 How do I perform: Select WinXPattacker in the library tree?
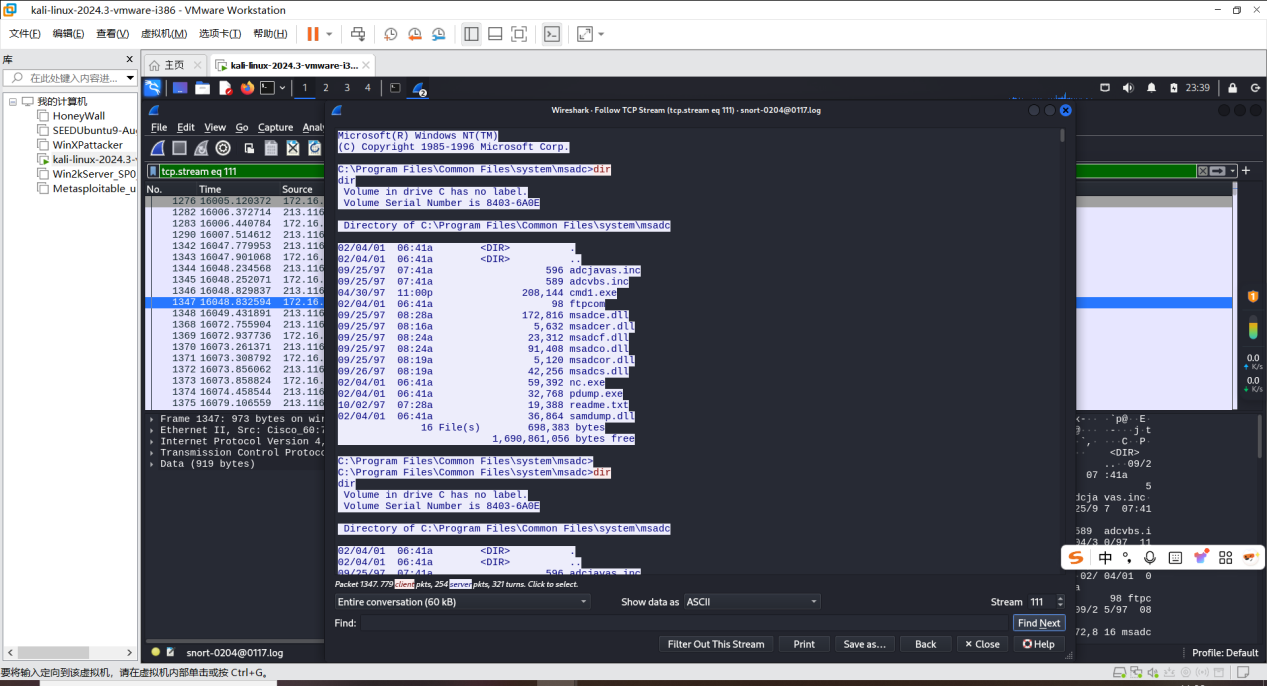tap(87, 145)
